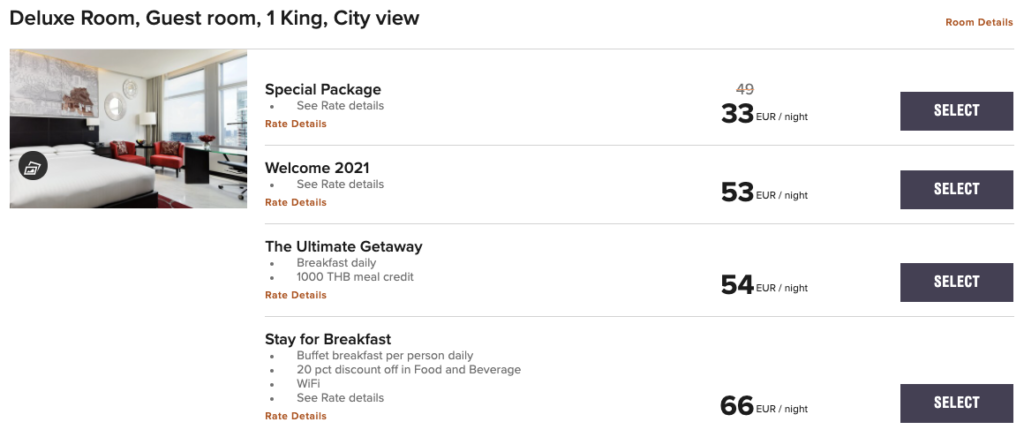Screen dimensions: 1024x437
Task: Select the Special Package rate
Action: tap(956, 111)
